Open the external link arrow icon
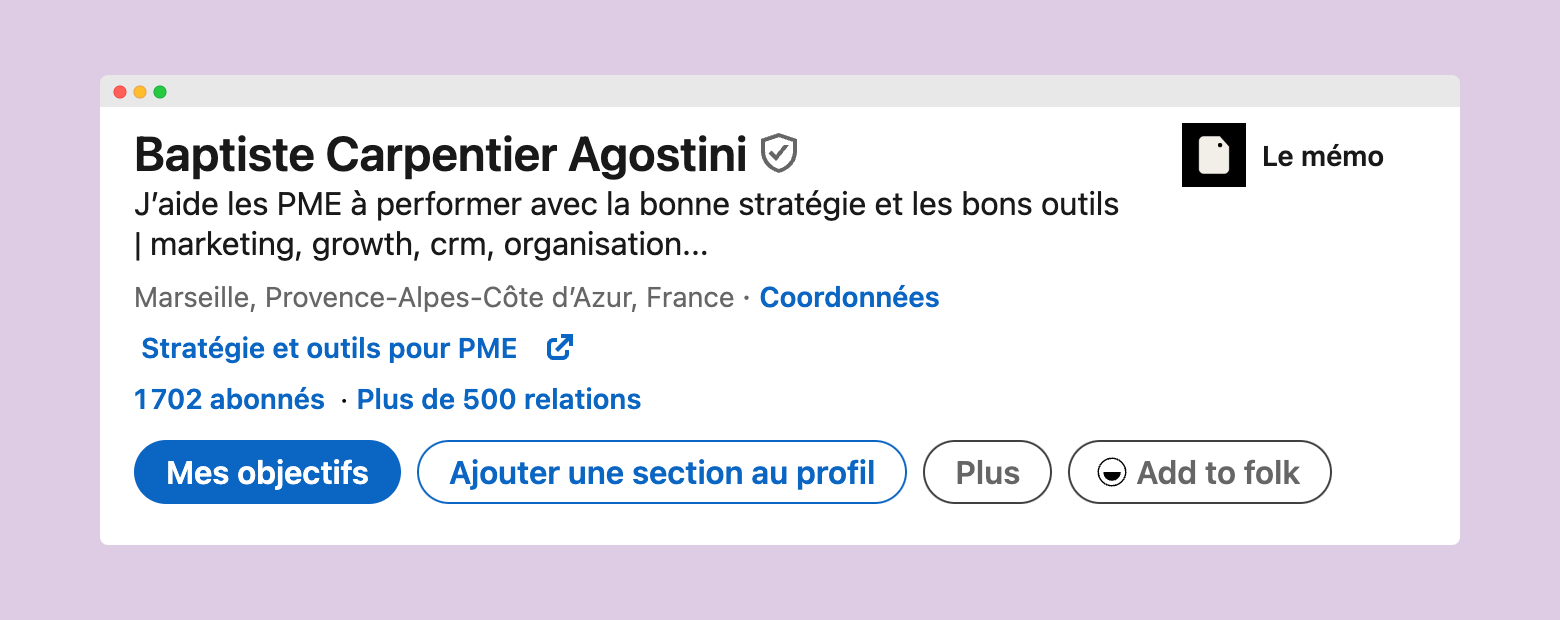Screen dimensions: 1560x620 point(560,348)
